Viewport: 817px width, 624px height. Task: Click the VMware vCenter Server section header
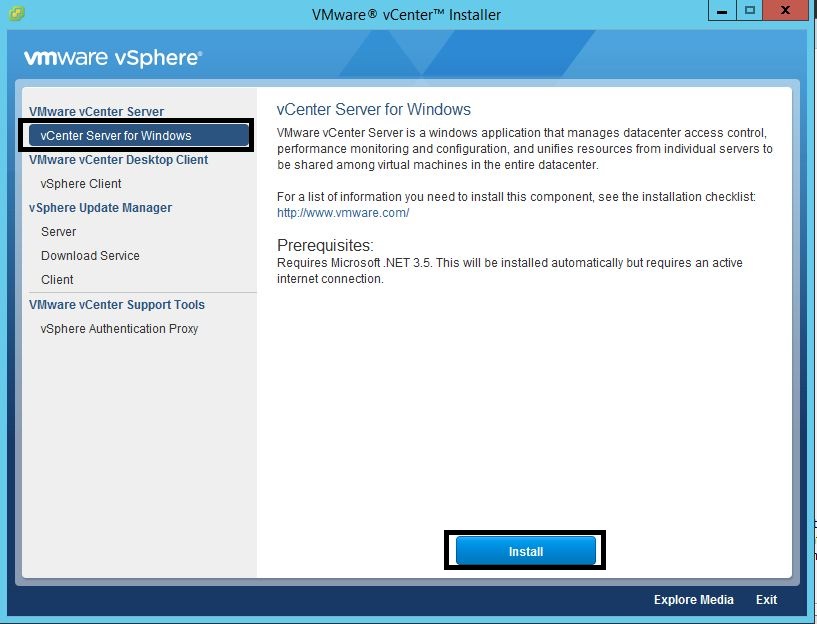(x=96, y=112)
